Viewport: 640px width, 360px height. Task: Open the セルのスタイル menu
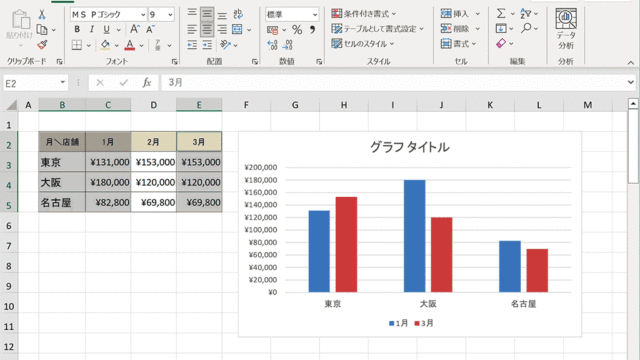click(362, 44)
